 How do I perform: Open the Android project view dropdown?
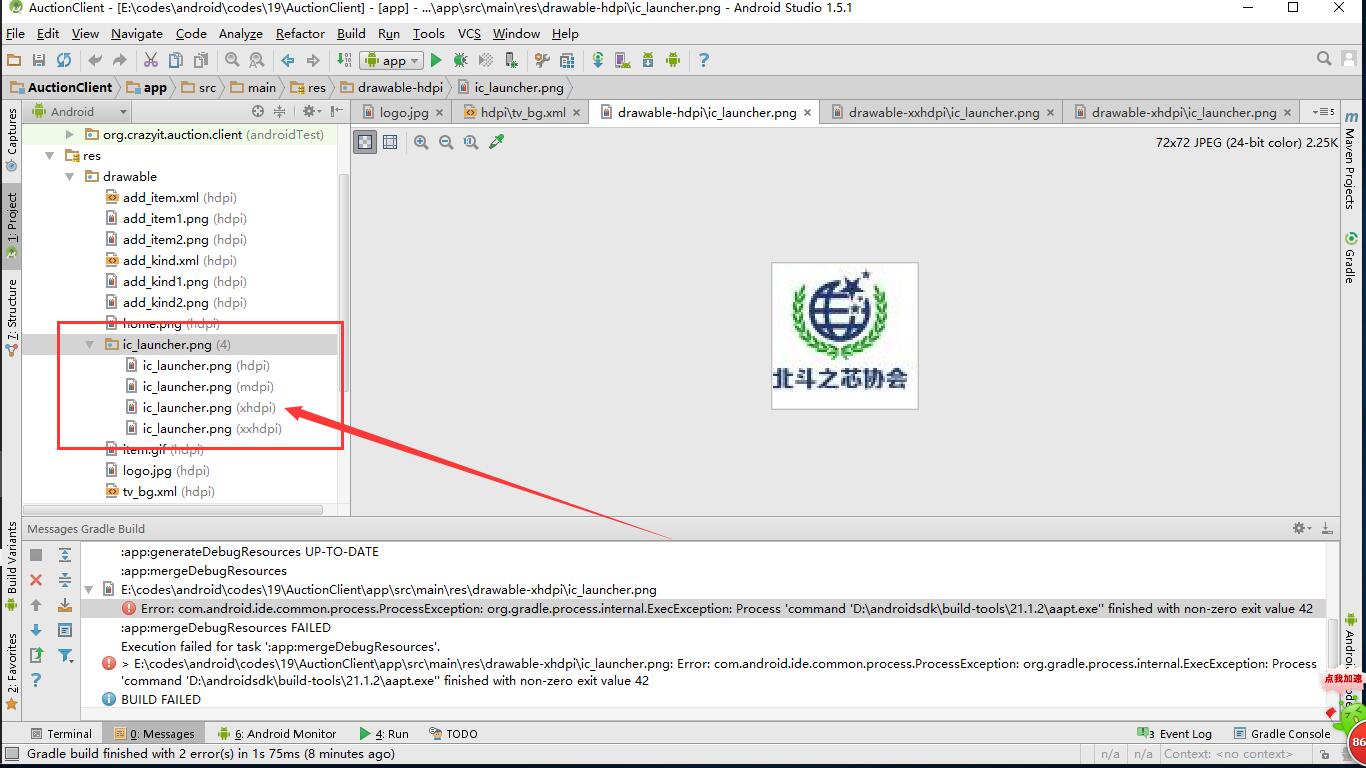[x=80, y=112]
